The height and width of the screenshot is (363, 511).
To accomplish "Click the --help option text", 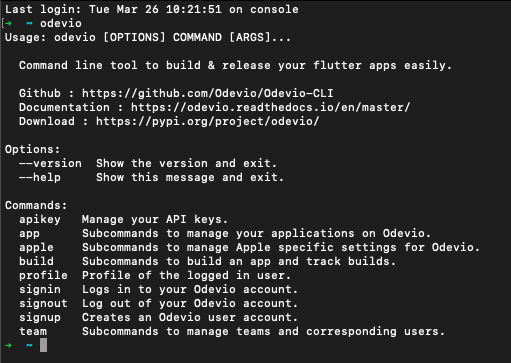I will coord(40,177).
